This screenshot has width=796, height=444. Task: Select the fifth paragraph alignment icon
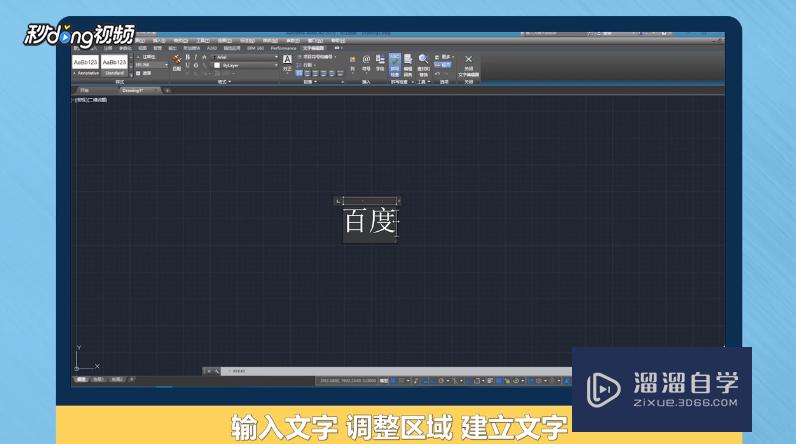(x=333, y=73)
